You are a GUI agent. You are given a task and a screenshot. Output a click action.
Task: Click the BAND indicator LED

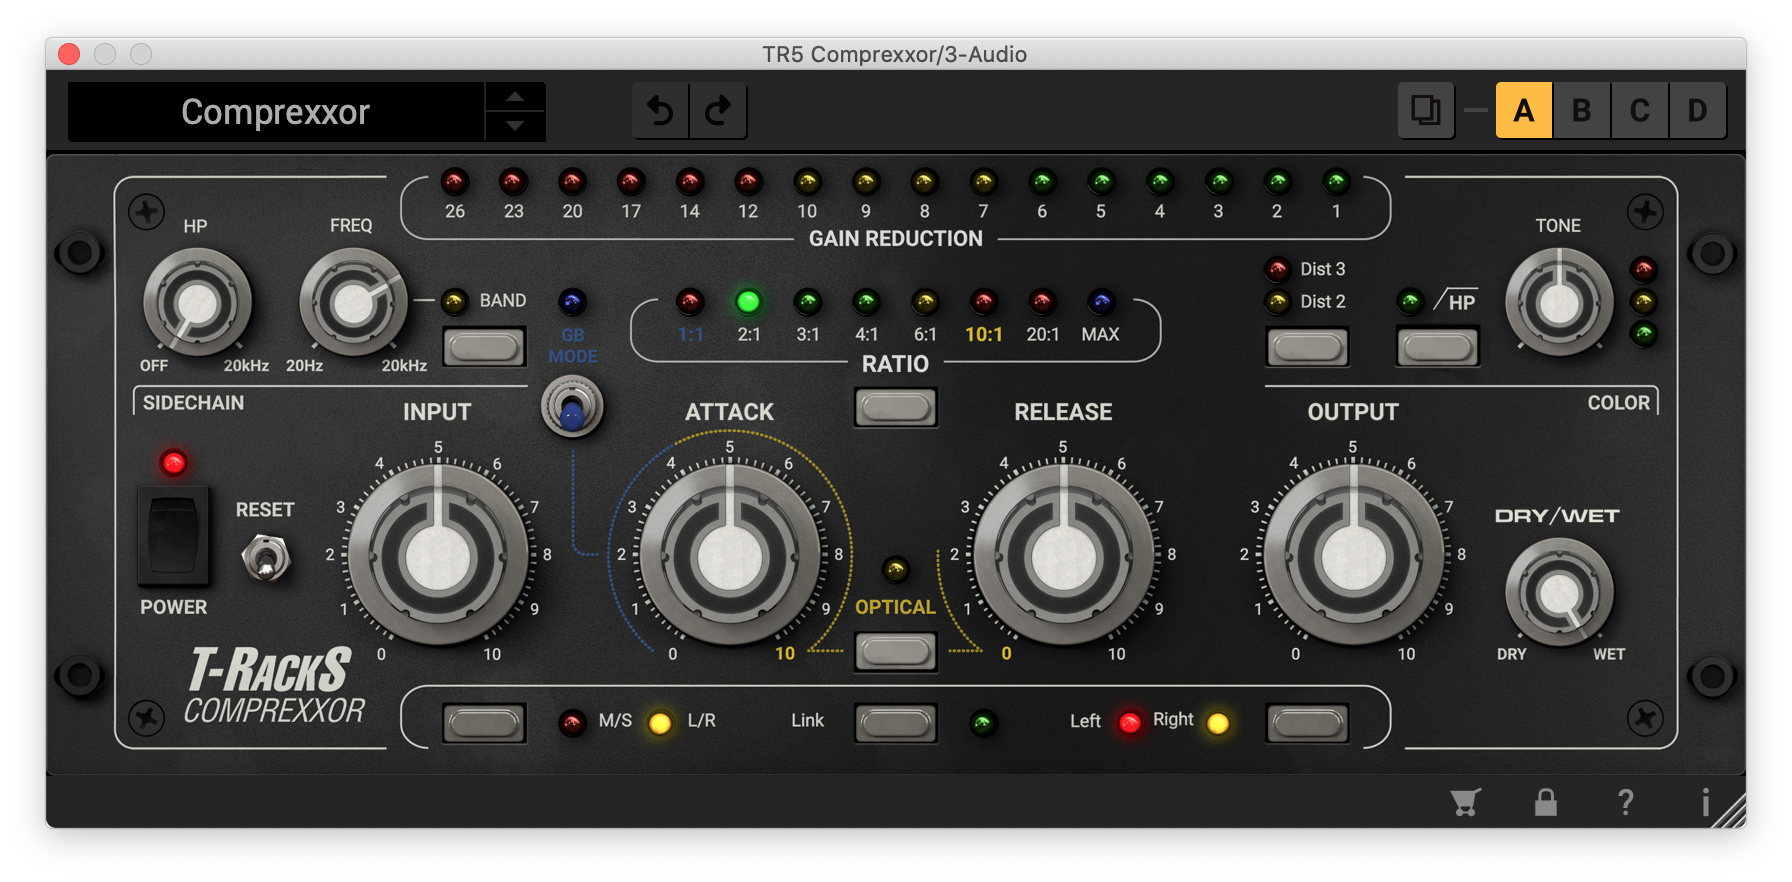pos(454,301)
